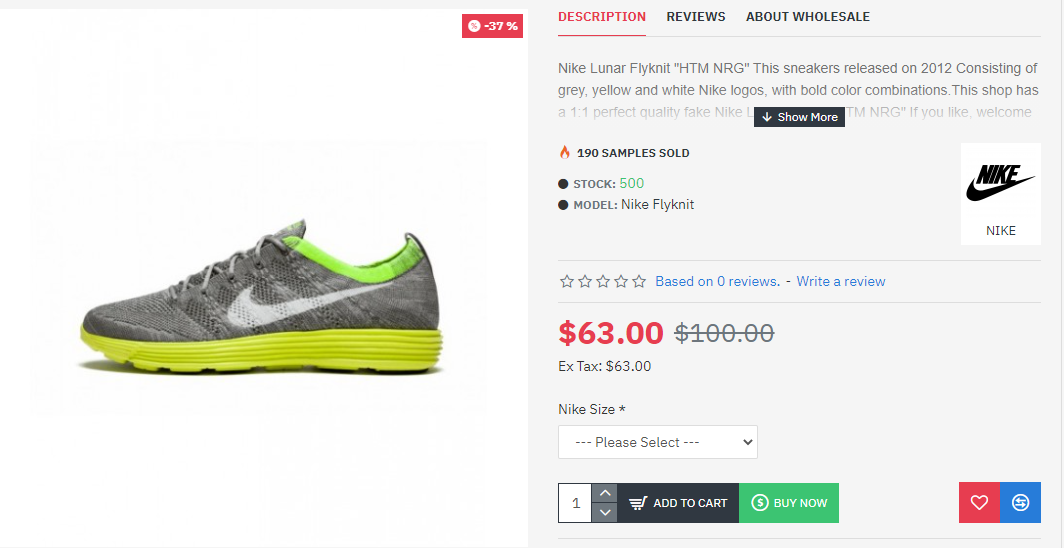Image resolution: width=1064 pixels, height=548 pixels.
Task: Click the fifth rating star
Action: (639, 282)
